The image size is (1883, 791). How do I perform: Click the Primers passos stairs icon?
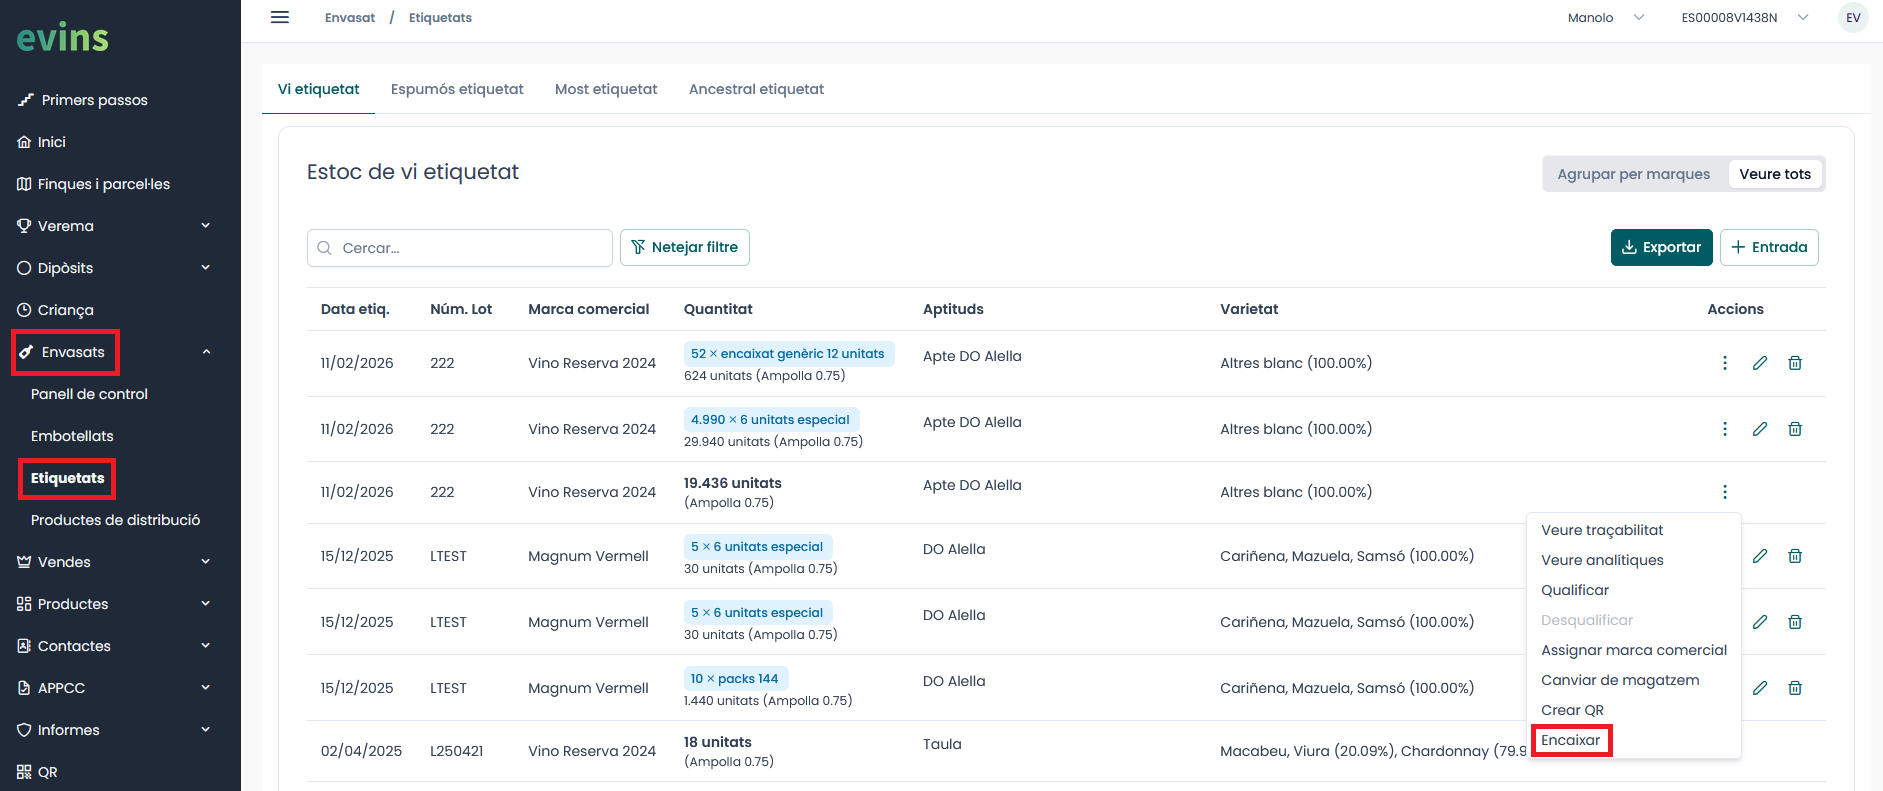coord(26,100)
